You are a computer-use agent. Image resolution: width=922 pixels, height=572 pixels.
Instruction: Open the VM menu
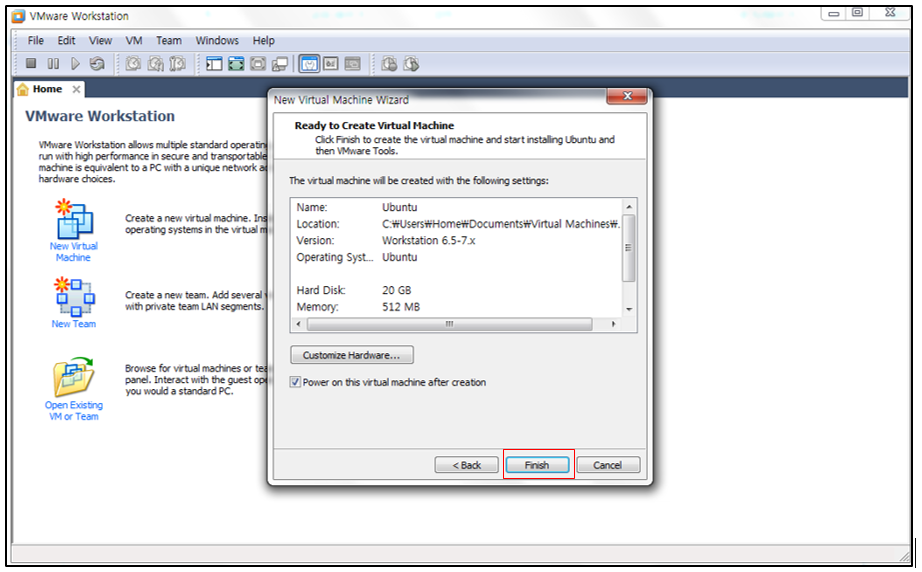[133, 41]
